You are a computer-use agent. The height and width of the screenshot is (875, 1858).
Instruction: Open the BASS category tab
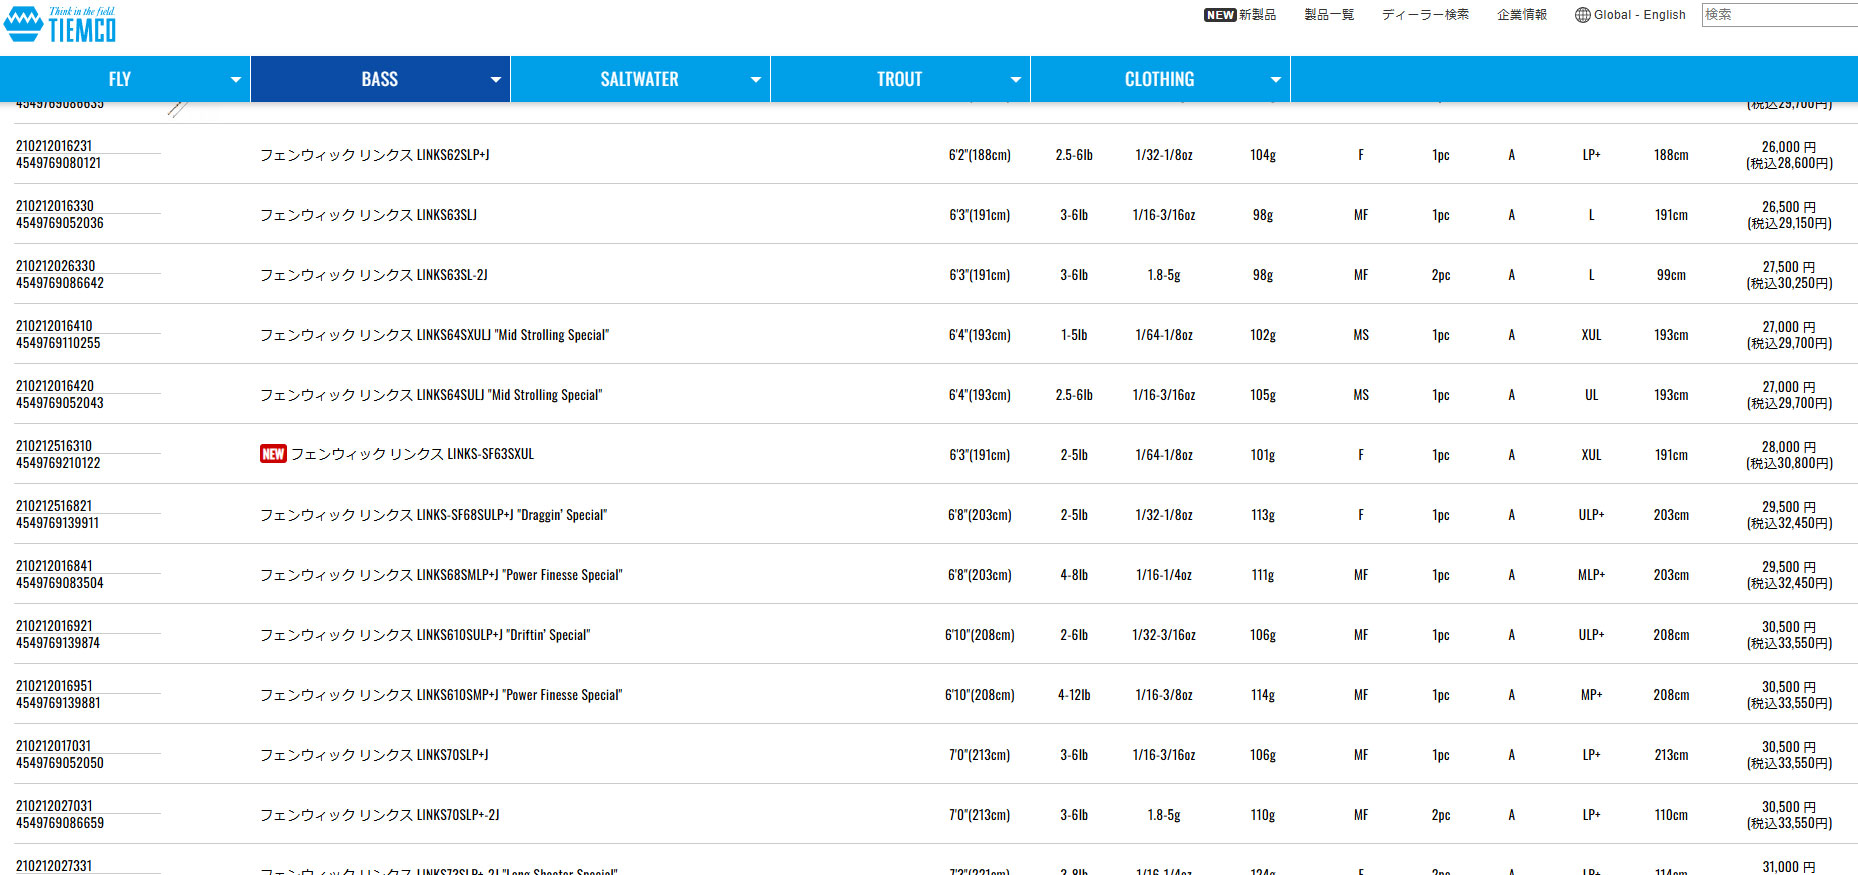pyautogui.click(x=379, y=80)
